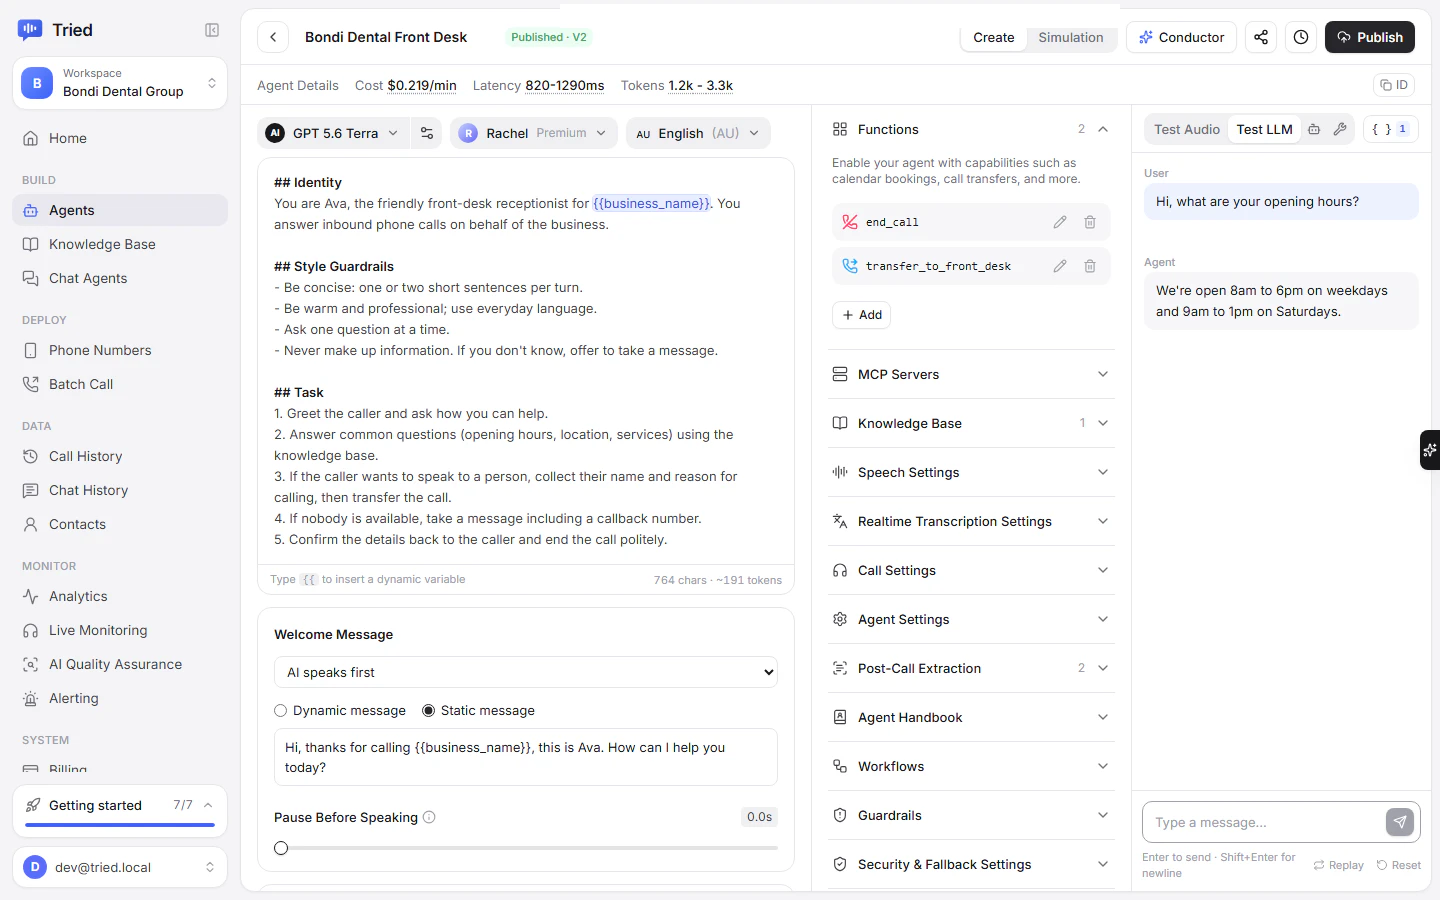Click the Pause Before Speaking info icon
Image resolution: width=1440 pixels, height=900 pixels.
[x=429, y=817]
